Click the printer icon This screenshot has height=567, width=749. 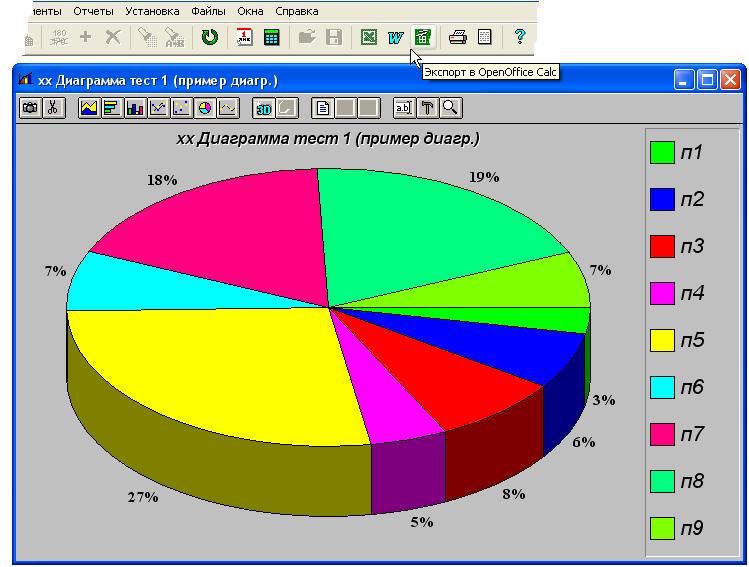458,37
